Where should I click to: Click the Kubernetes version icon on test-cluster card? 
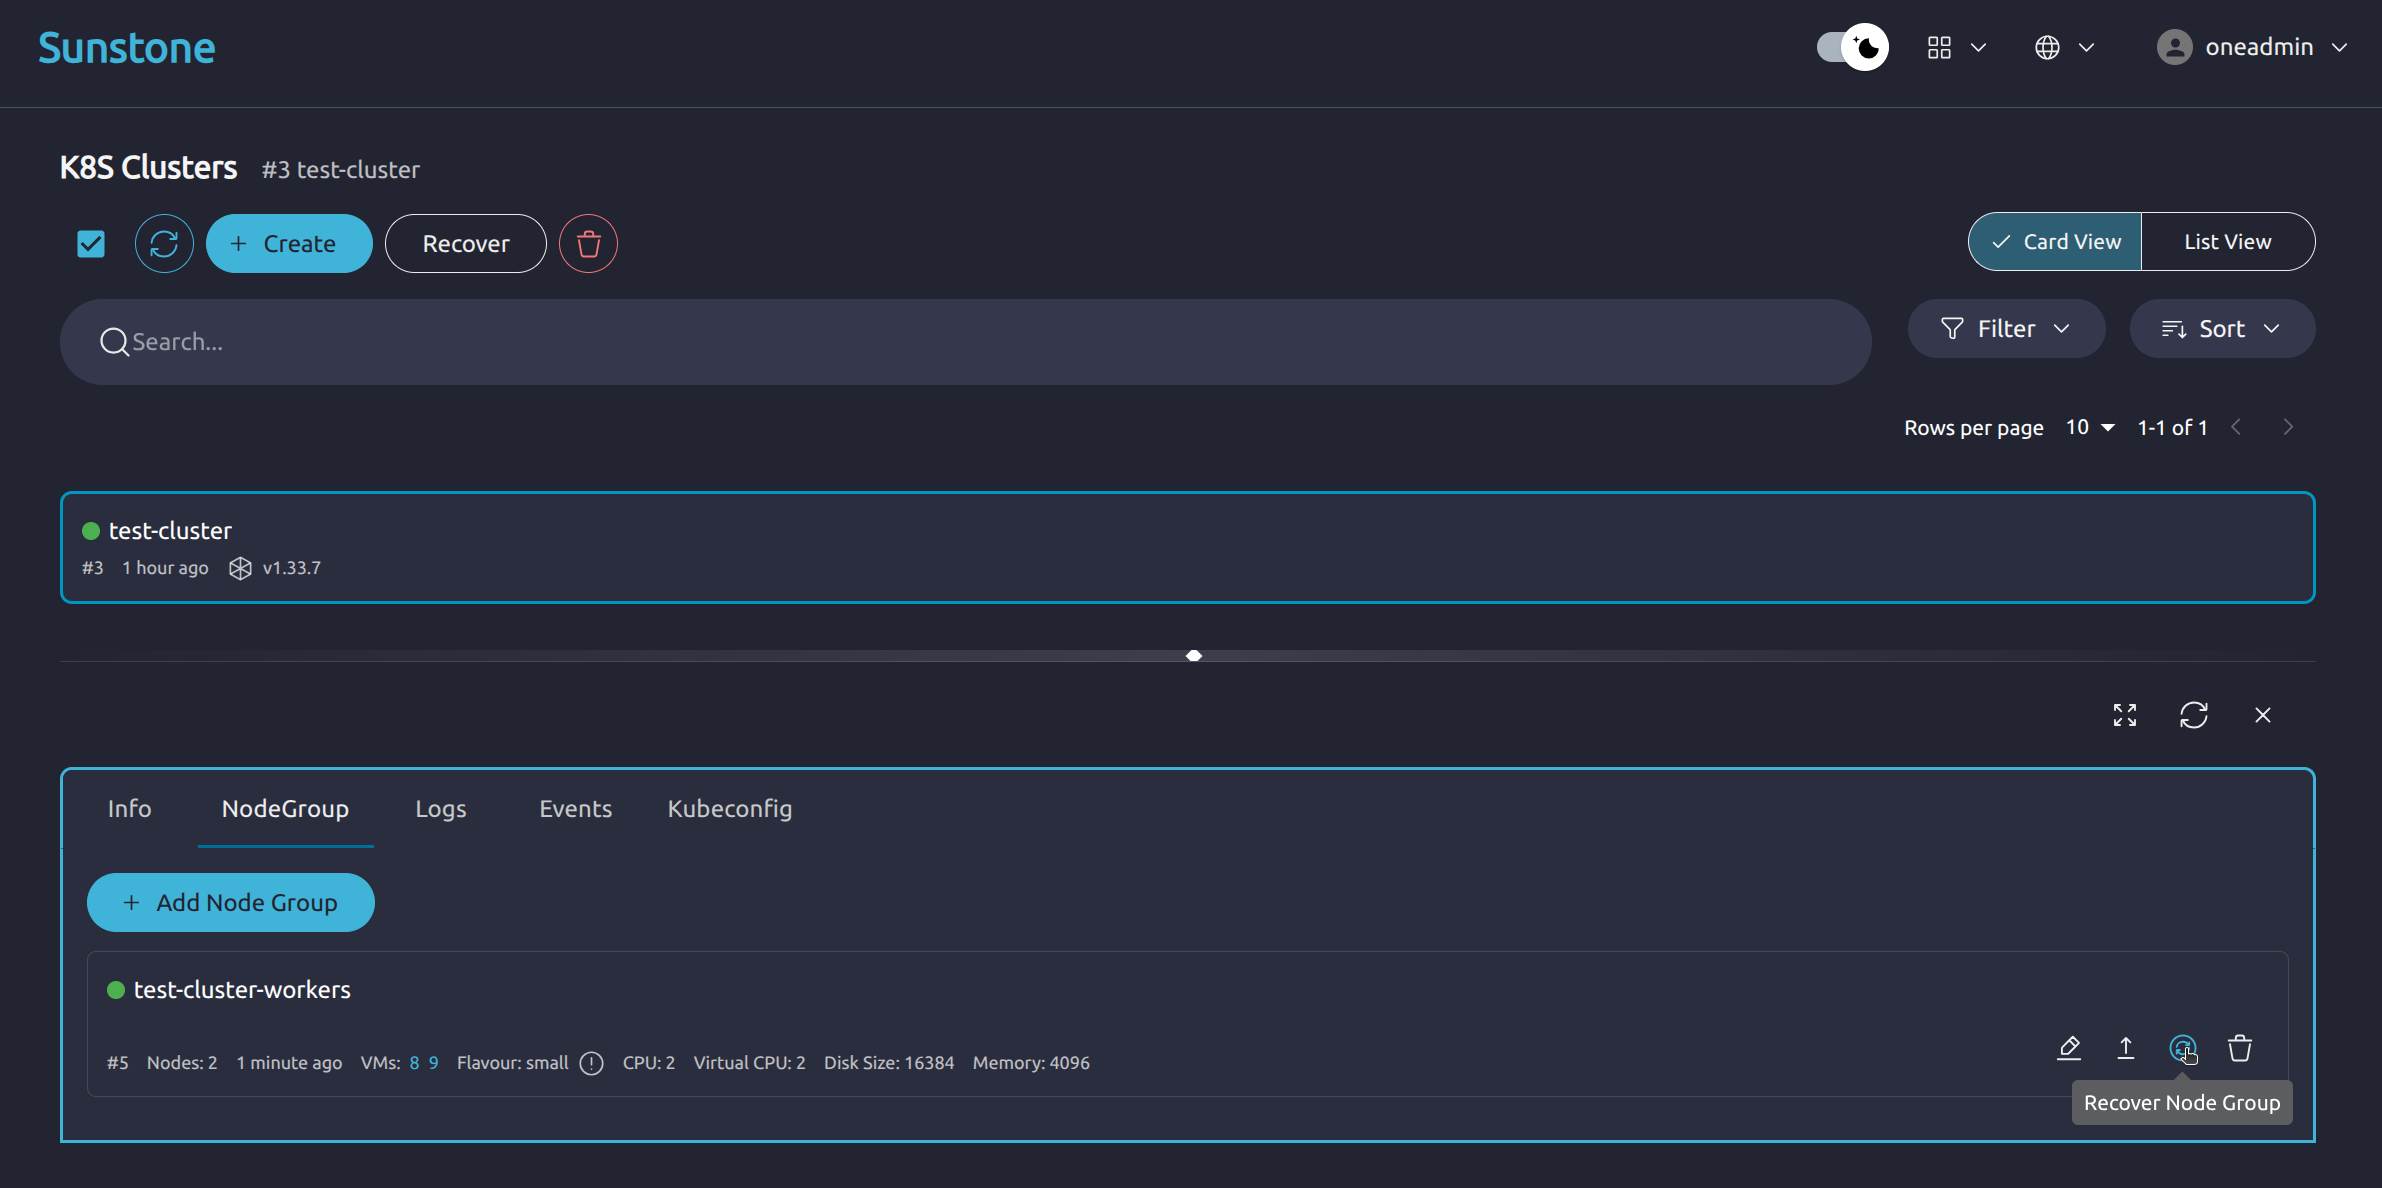pyautogui.click(x=240, y=568)
